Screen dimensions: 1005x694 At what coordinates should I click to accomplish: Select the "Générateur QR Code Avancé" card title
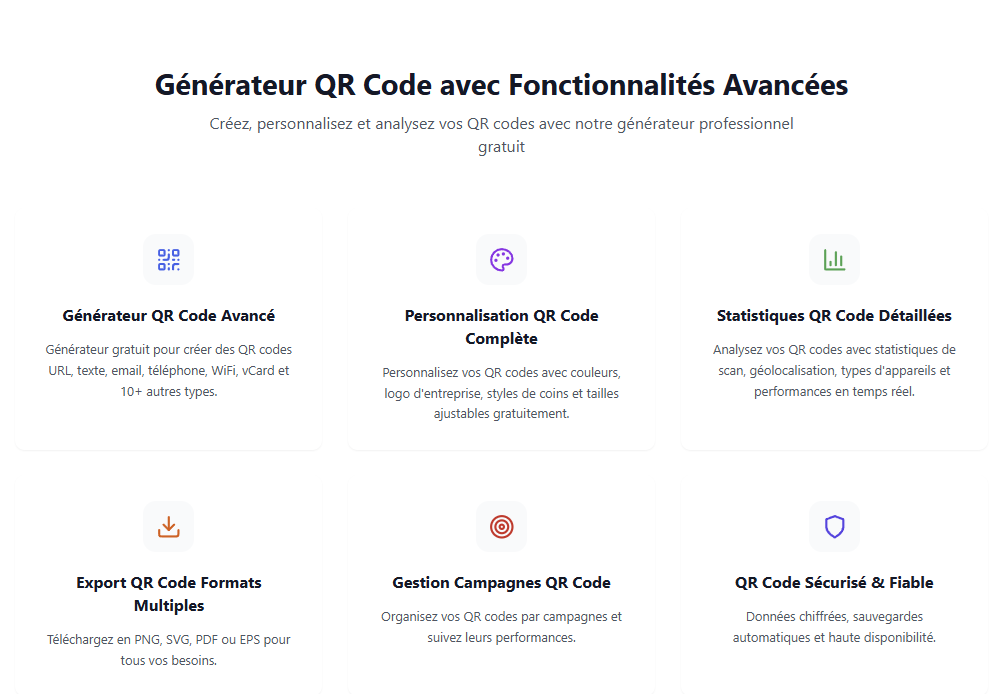[168, 316]
